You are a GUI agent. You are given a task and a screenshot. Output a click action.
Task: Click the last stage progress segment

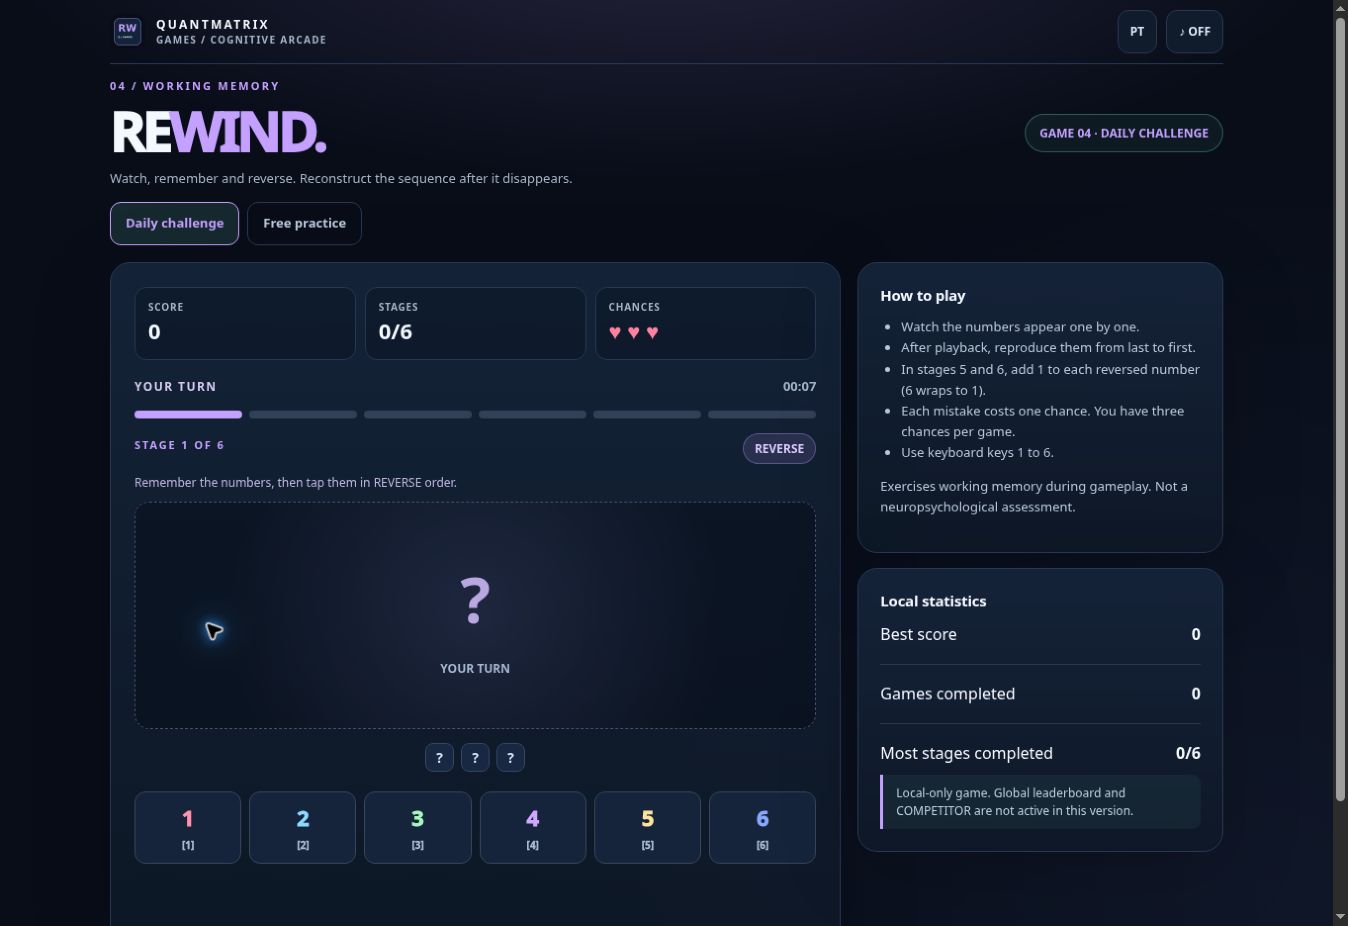point(762,414)
